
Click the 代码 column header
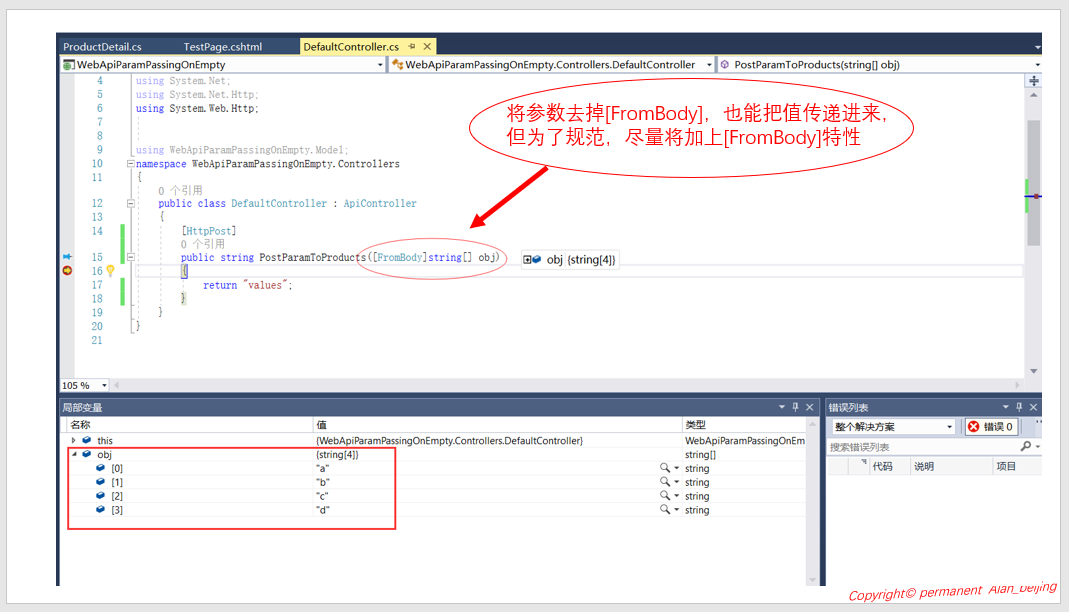coord(882,467)
